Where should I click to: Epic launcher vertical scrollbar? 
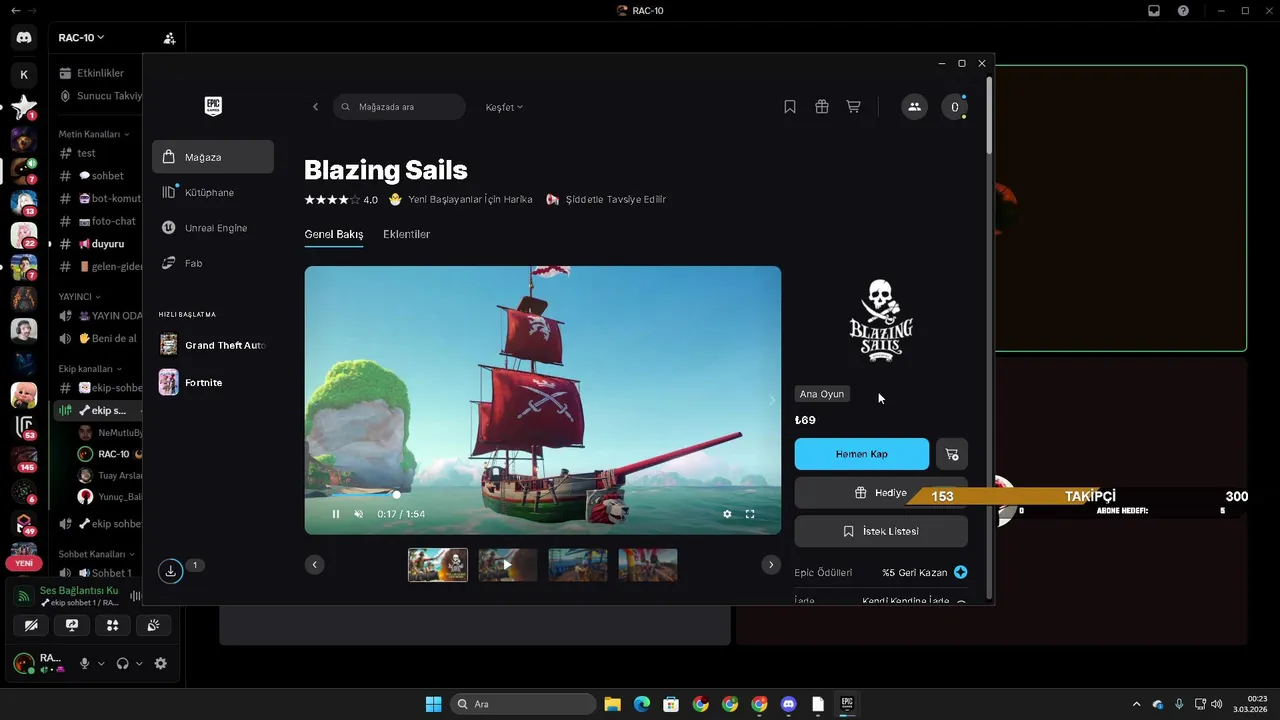coord(990,115)
